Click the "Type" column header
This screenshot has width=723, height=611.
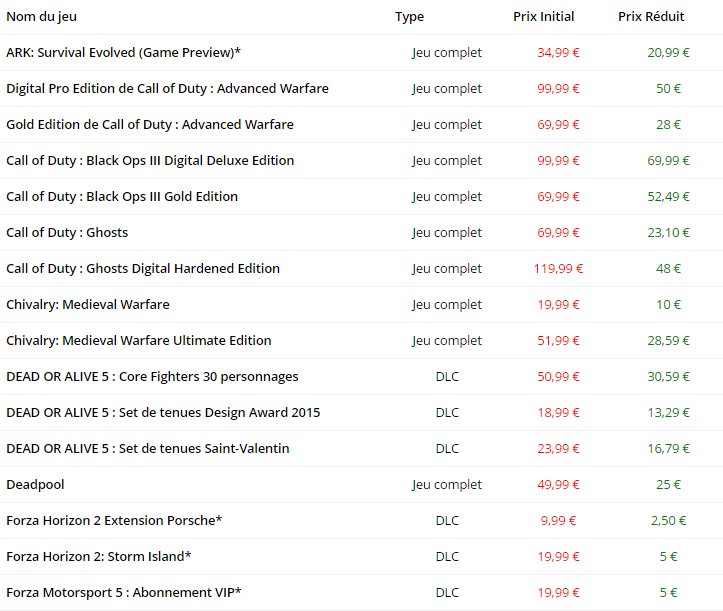[409, 17]
